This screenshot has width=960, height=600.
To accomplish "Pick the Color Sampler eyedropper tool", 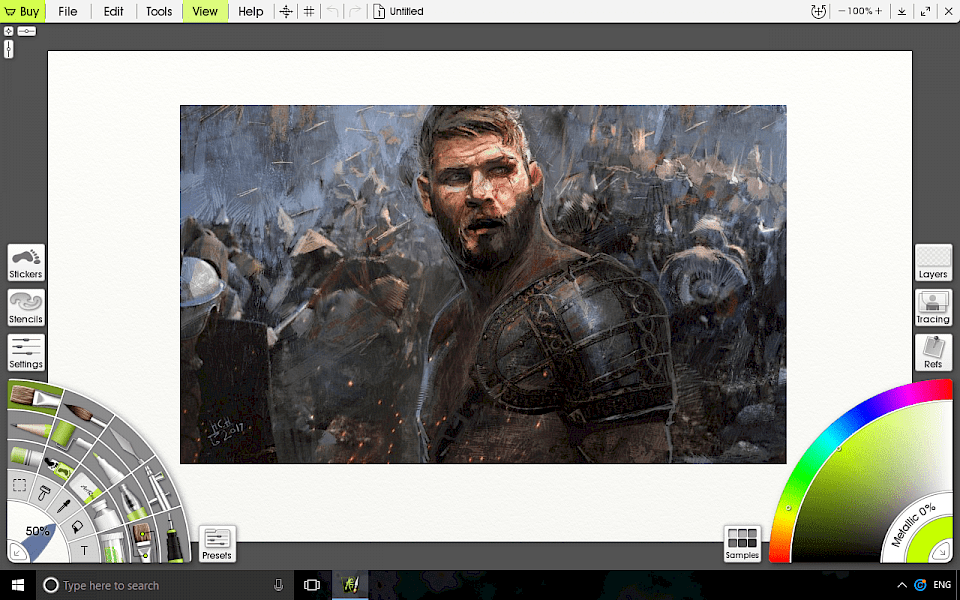I will 64,506.
